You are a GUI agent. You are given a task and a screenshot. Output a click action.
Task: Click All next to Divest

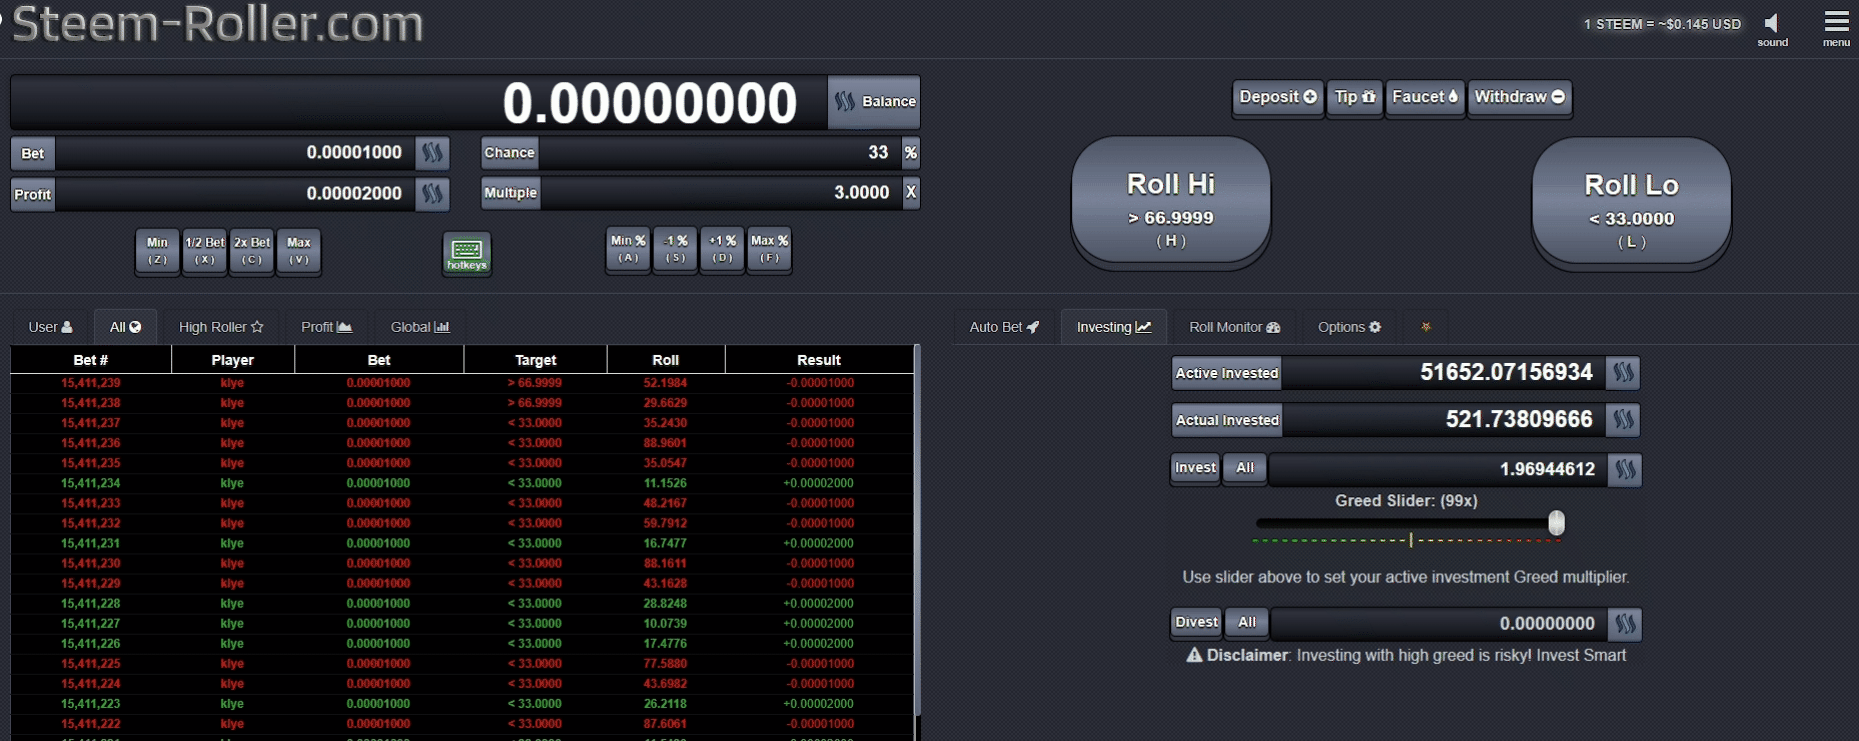1247,623
